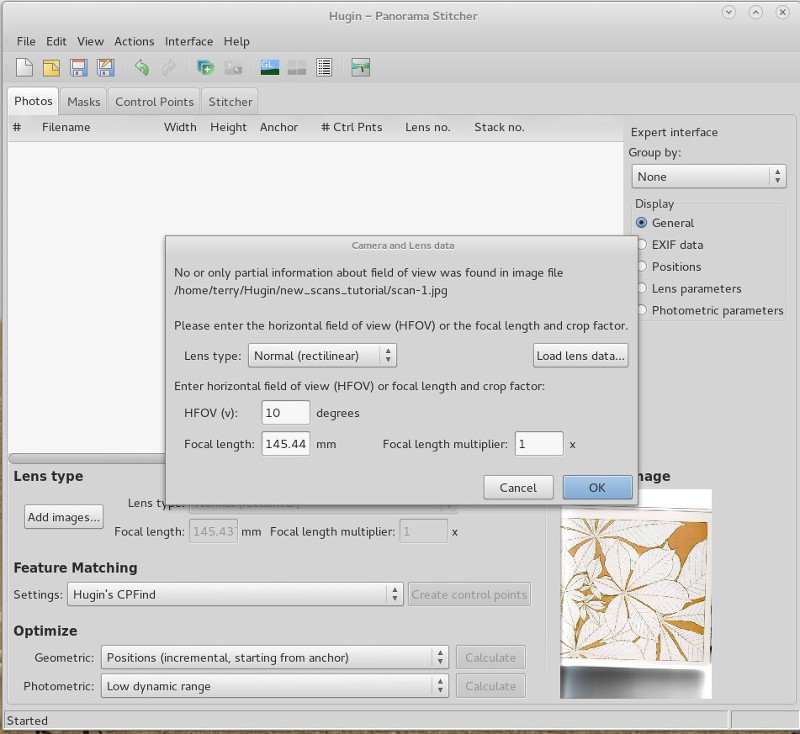Cancel the Camera and Lens data dialog
Viewport: 800px width, 734px height.
pos(518,488)
